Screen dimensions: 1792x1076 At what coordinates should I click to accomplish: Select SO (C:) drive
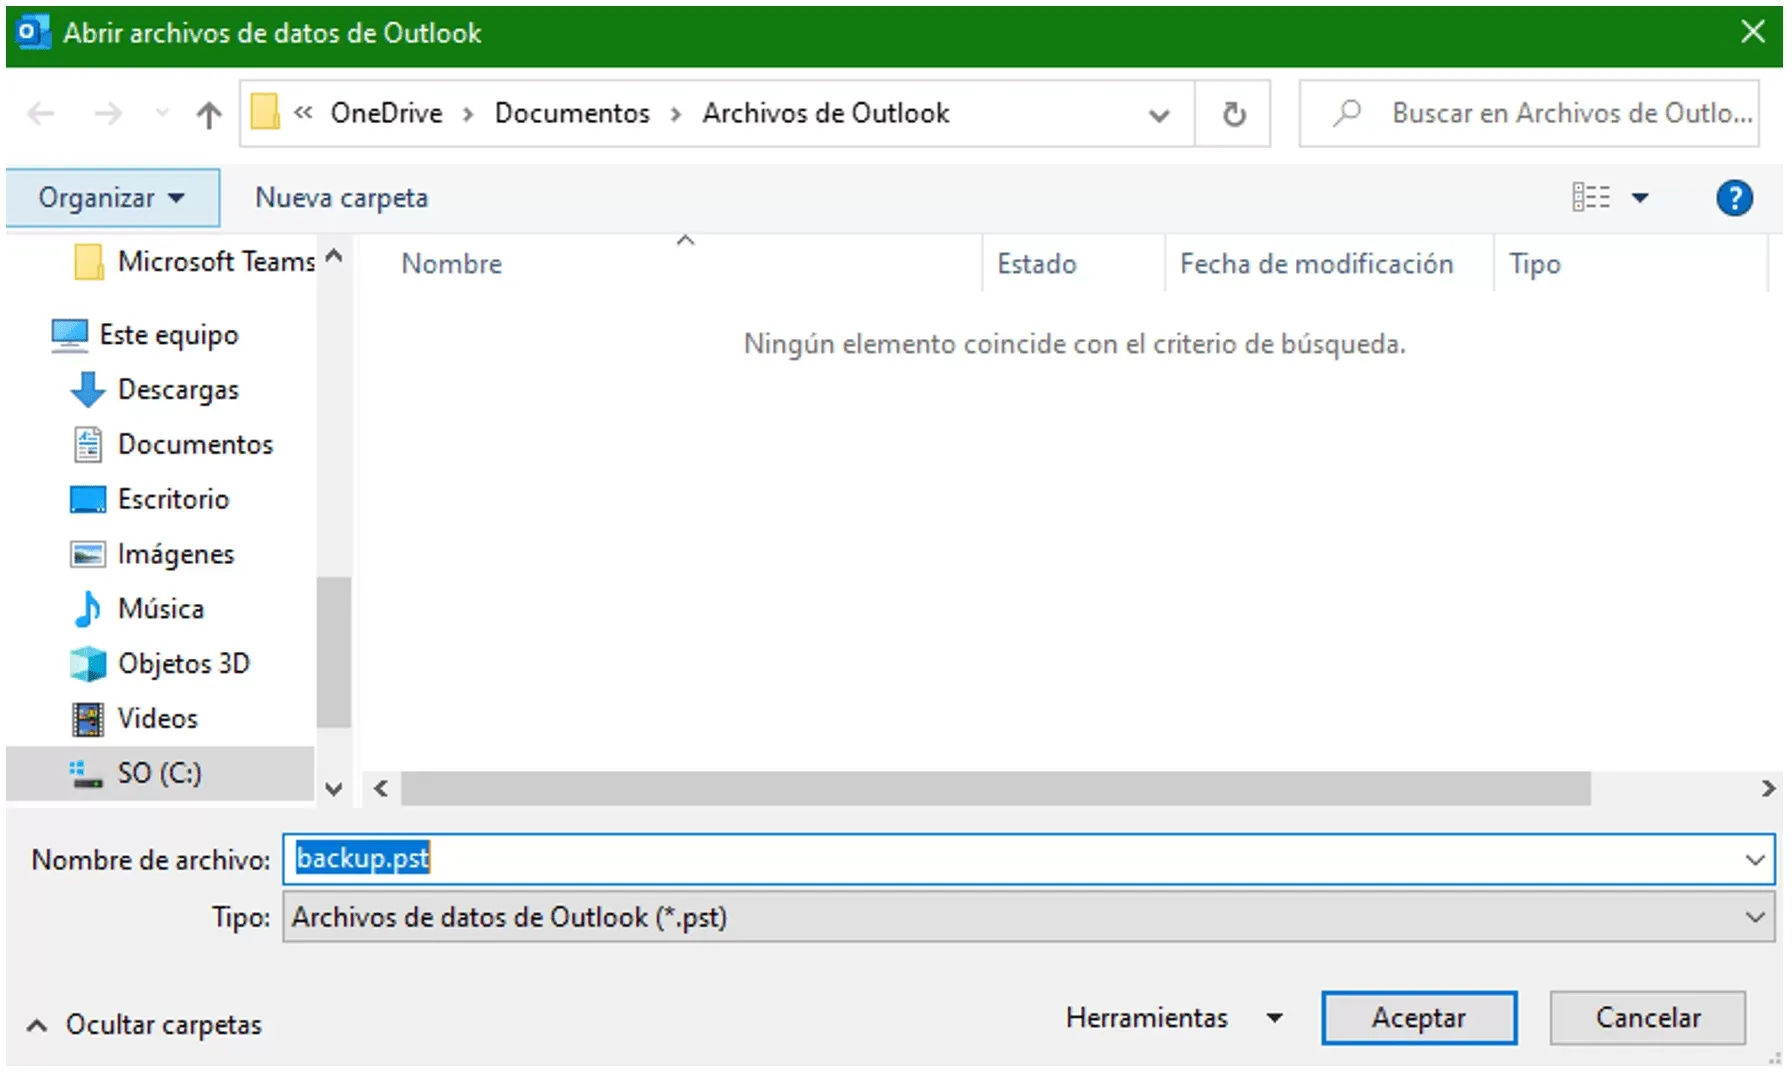160,773
